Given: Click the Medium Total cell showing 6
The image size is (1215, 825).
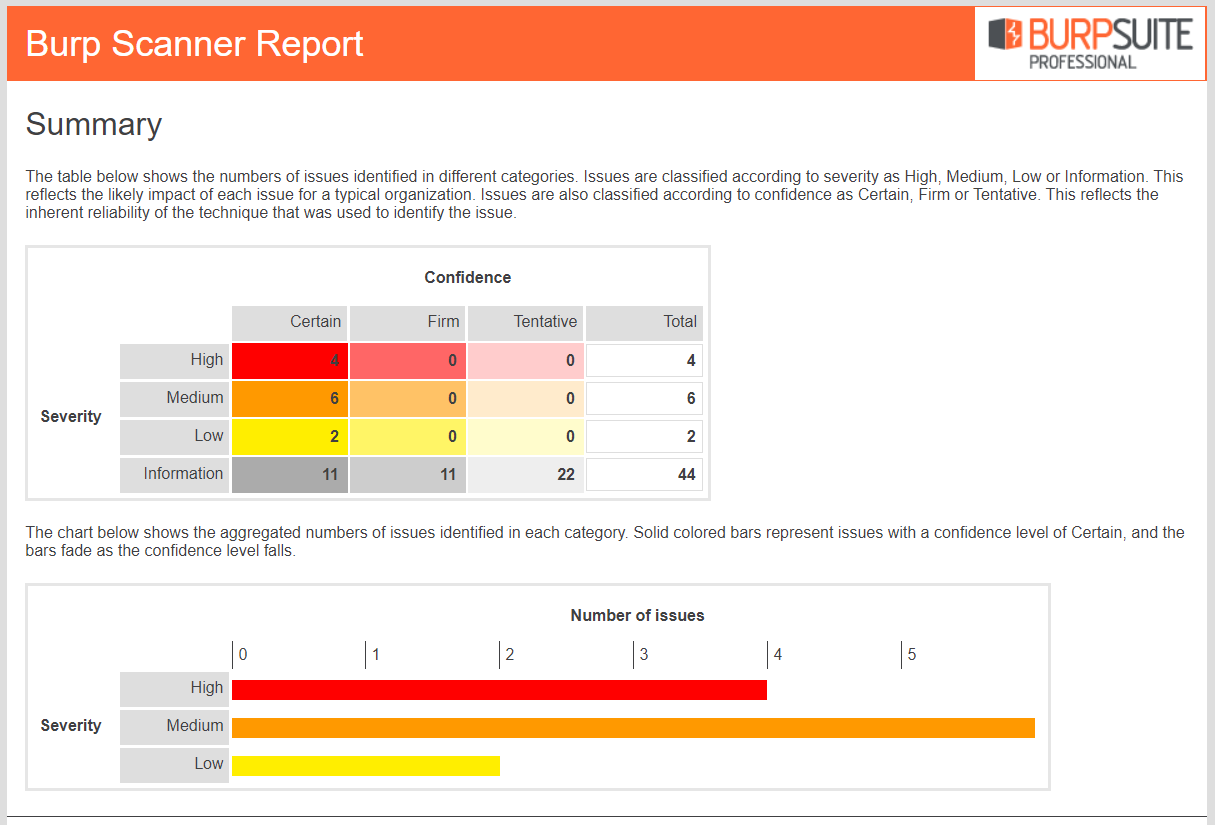Looking at the screenshot, I should point(644,399).
